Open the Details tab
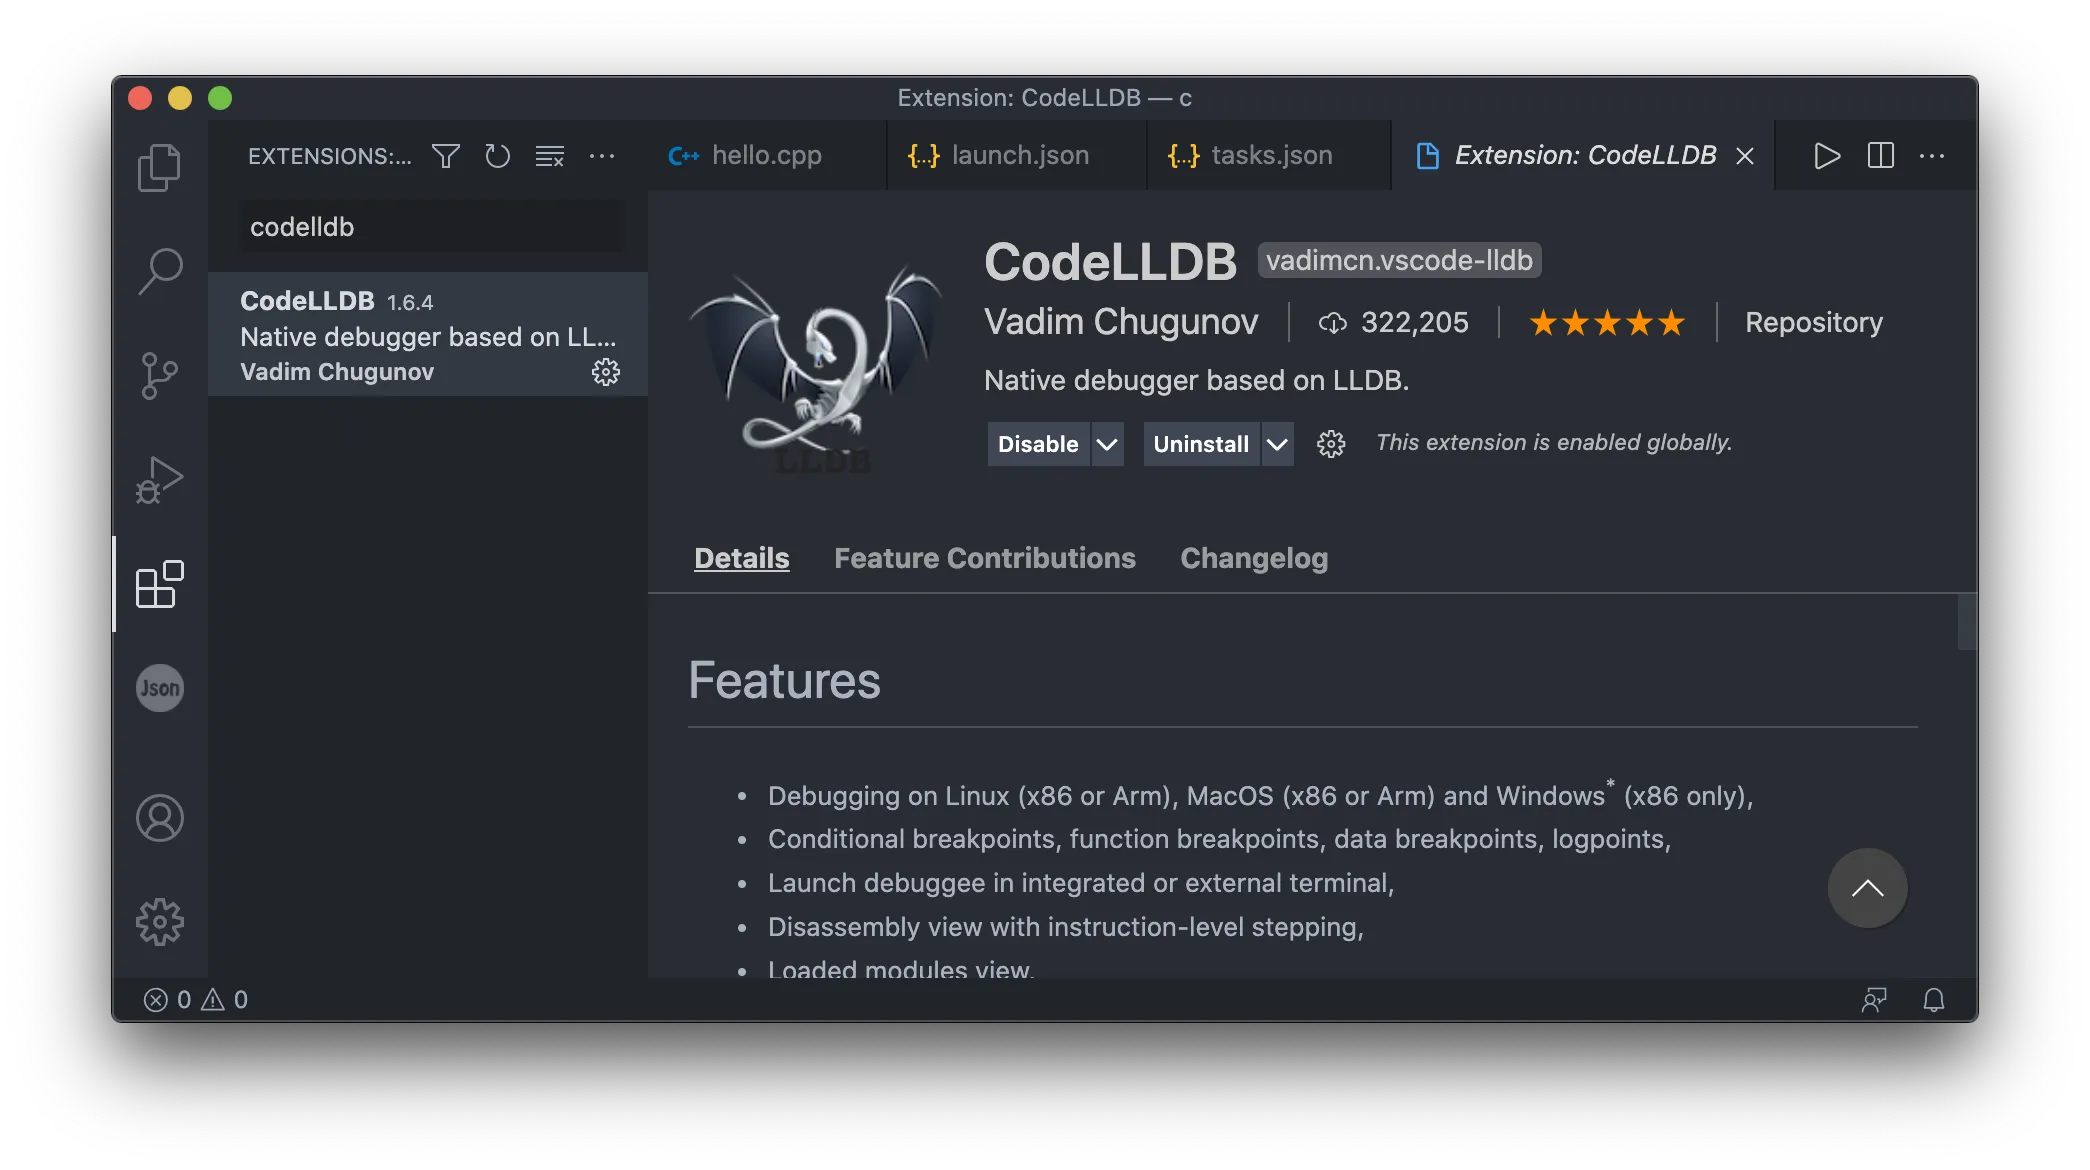The image size is (2090, 1170). [x=742, y=558]
